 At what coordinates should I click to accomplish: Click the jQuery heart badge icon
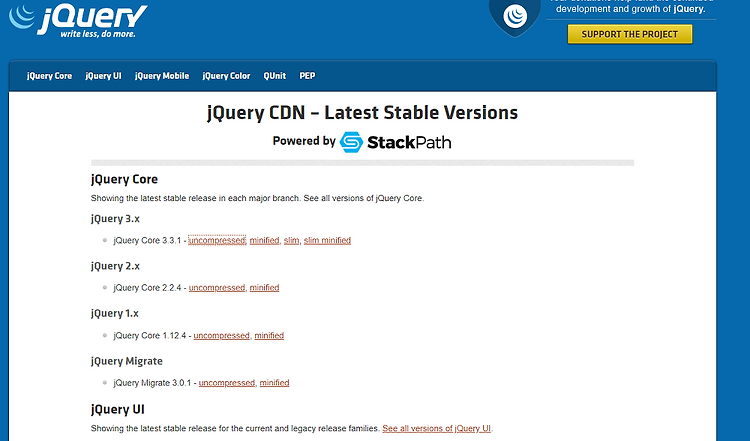[515, 17]
